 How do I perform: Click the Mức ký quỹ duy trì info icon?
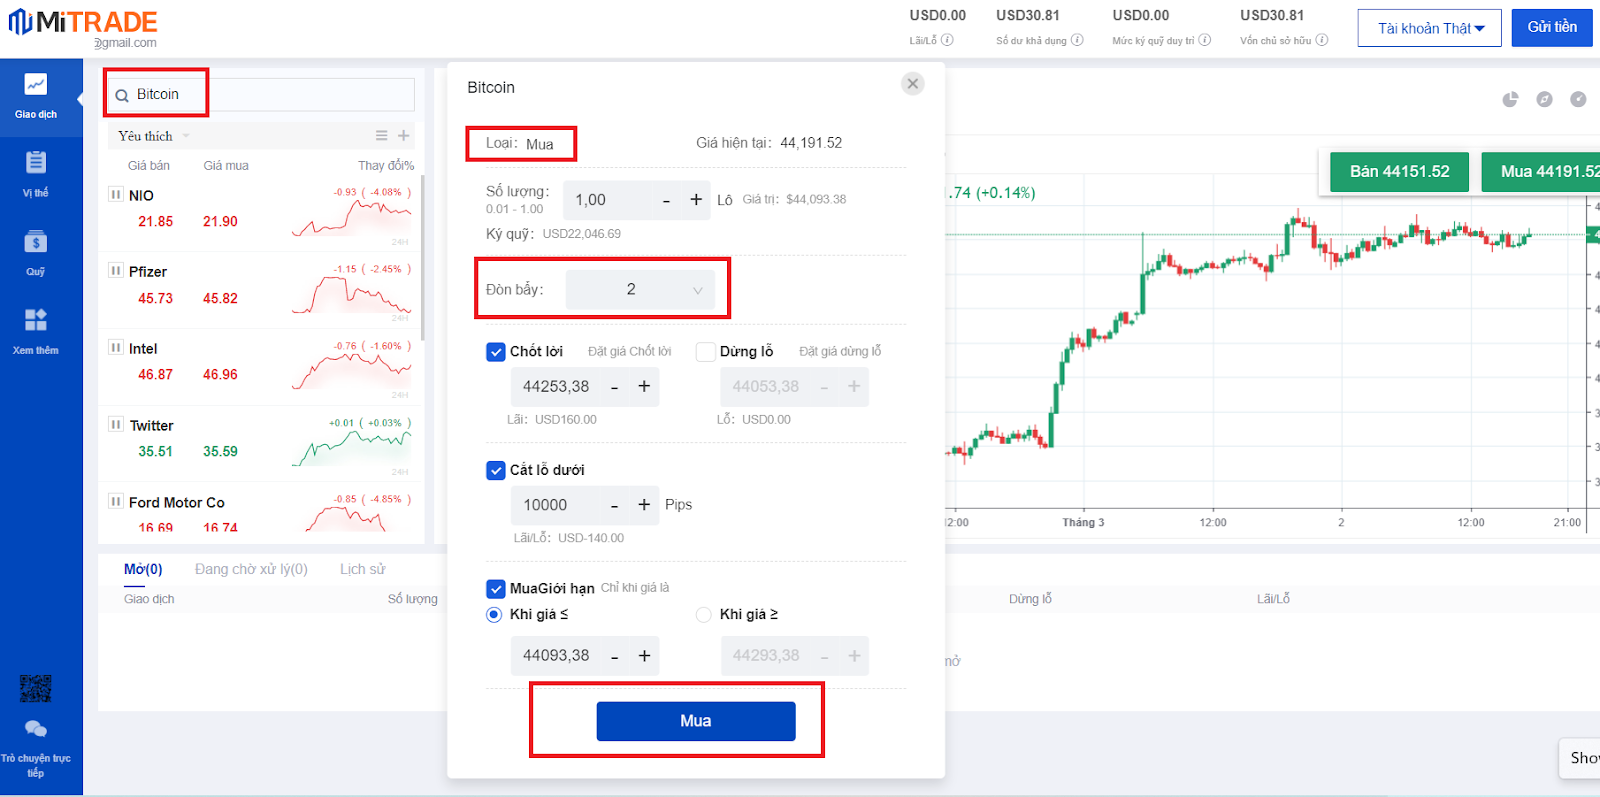(1205, 40)
